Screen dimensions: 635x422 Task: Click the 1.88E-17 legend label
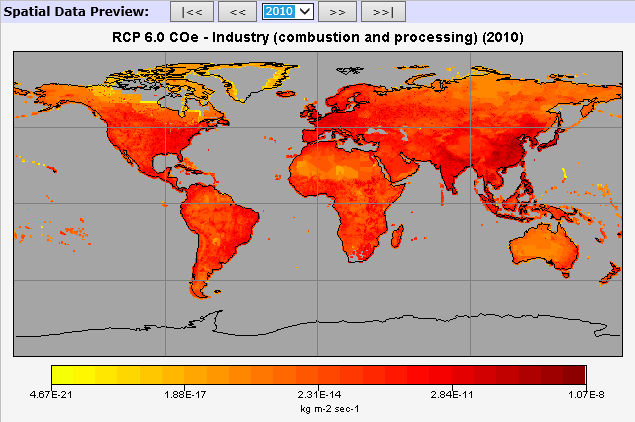(x=184, y=395)
